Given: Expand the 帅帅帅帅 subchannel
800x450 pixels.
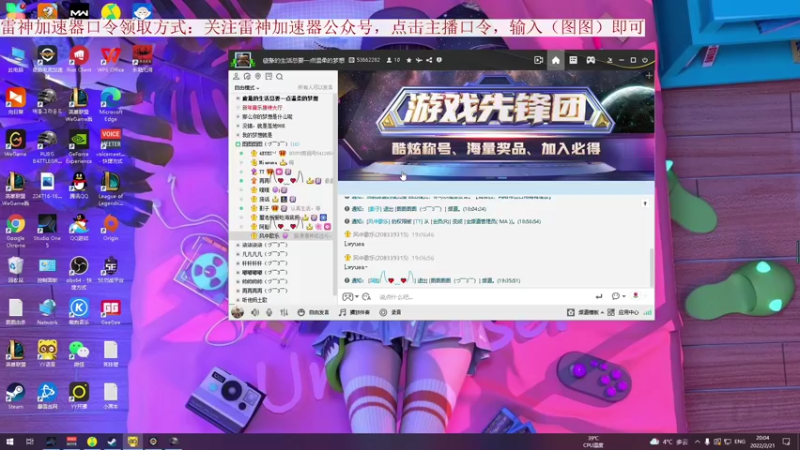Looking at the screenshot, I should tap(238, 282).
